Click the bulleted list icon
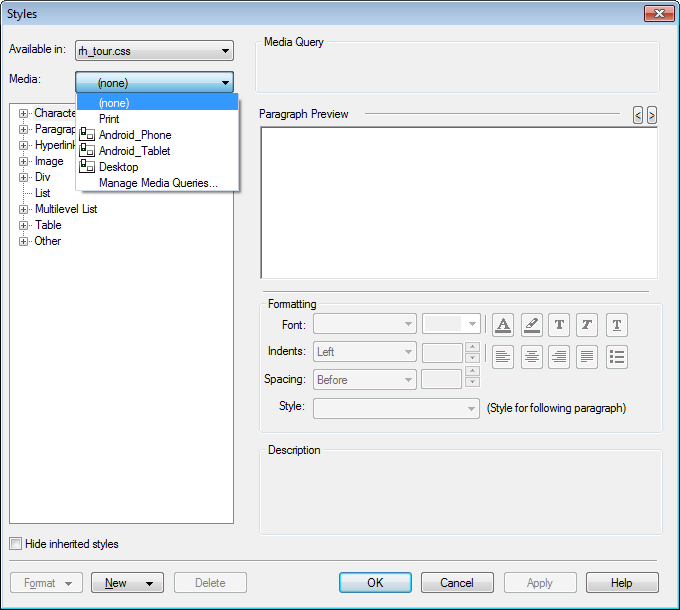This screenshot has height=610, width=680. click(617, 357)
